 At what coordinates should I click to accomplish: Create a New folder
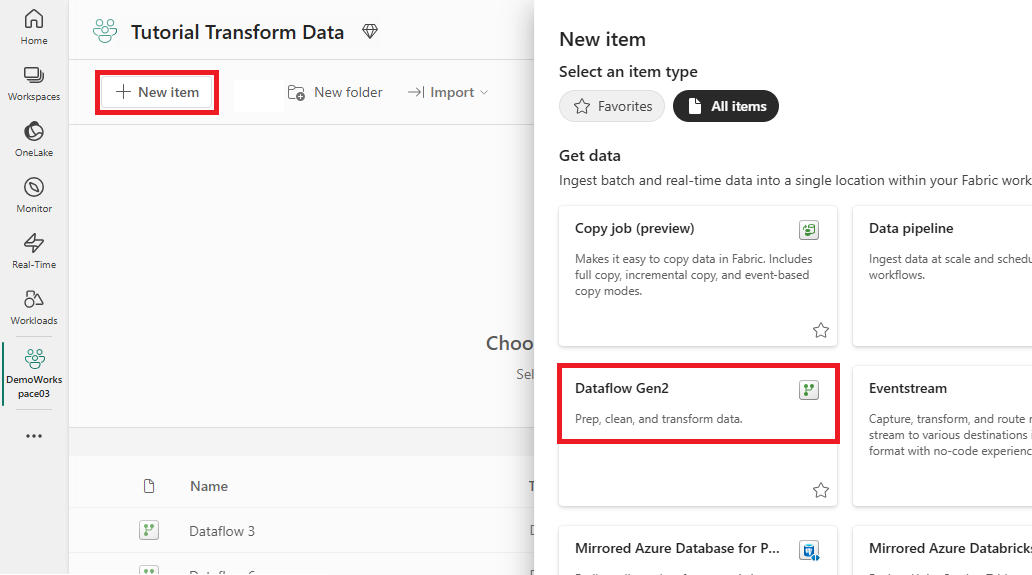tap(335, 92)
